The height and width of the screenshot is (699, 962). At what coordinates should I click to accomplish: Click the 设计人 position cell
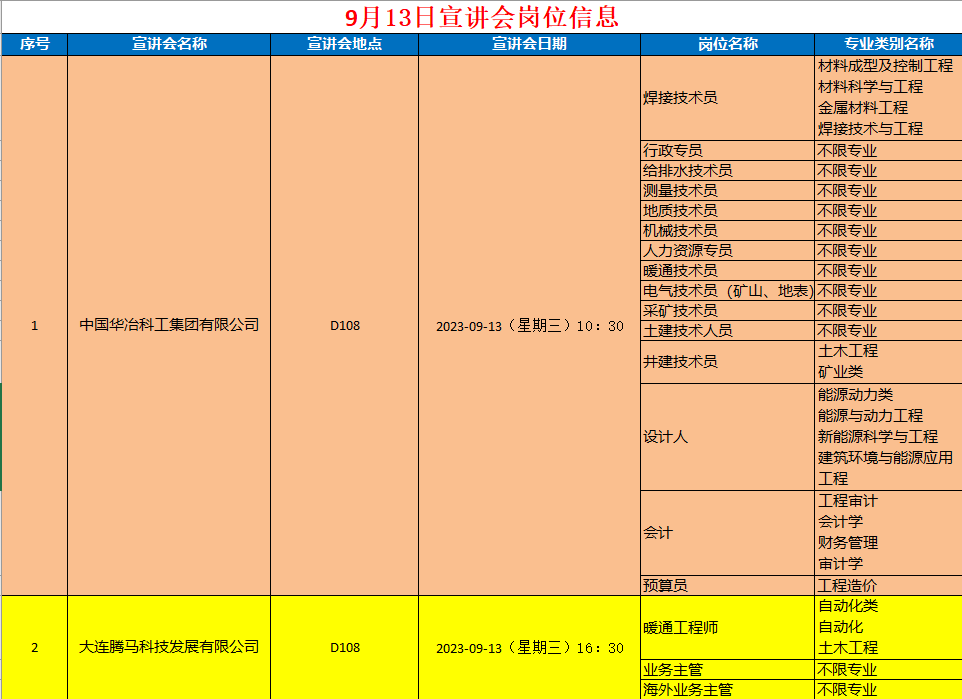pyautogui.click(x=727, y=437)
